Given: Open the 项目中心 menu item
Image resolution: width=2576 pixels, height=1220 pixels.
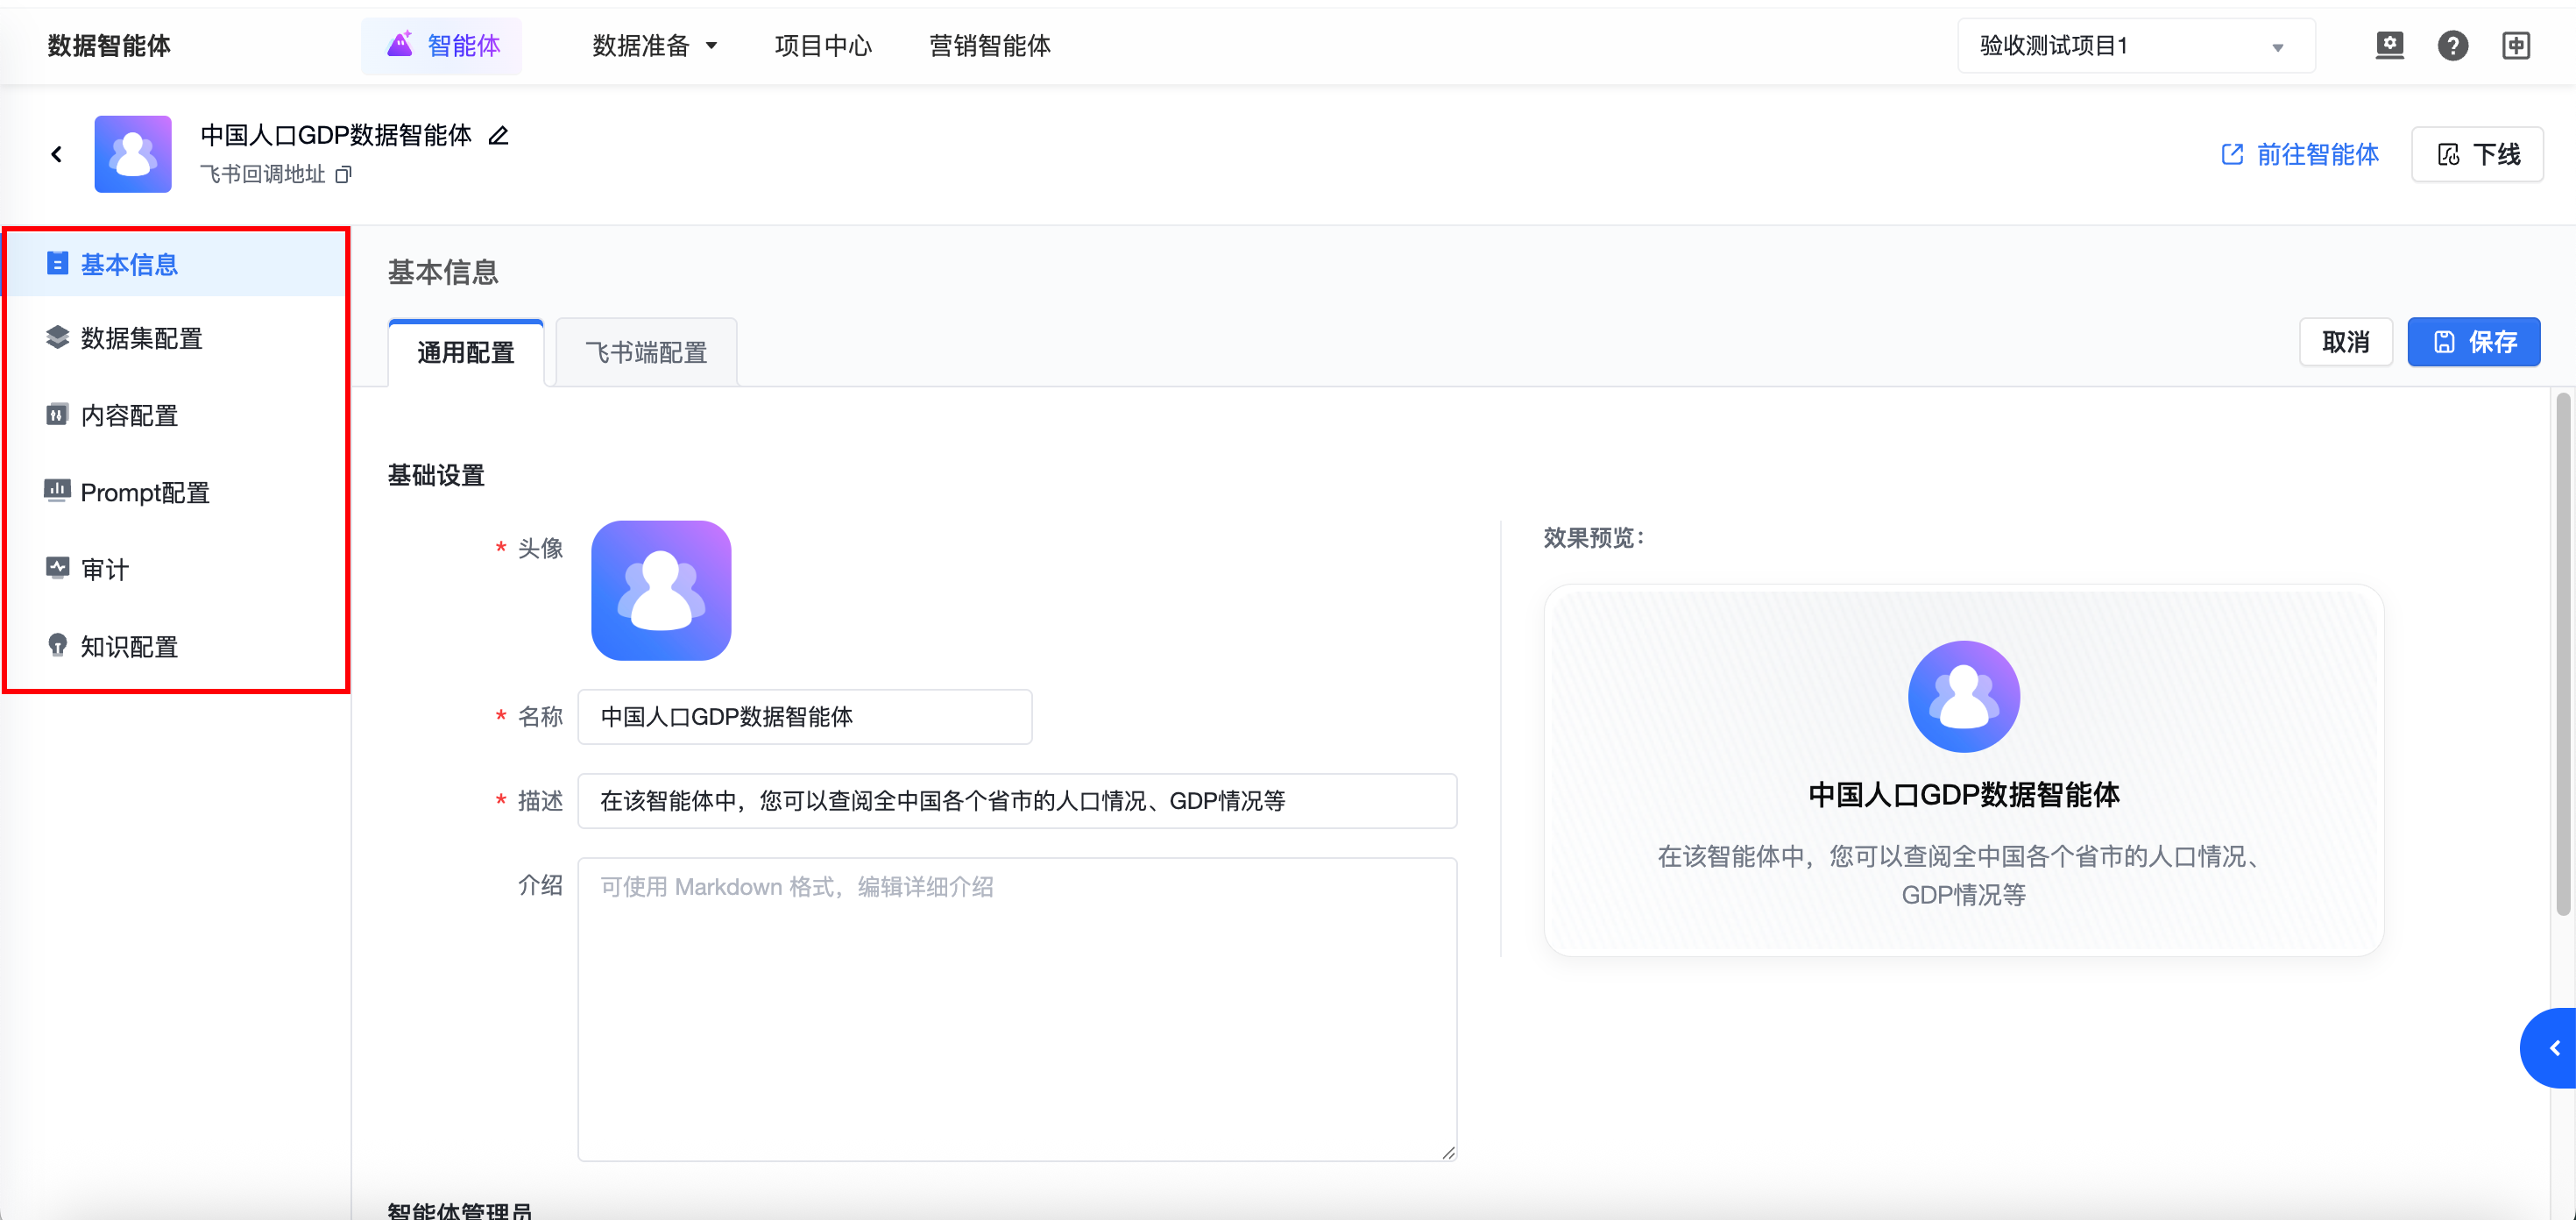Looking at the screenshot, I should (x=822, y=46).
